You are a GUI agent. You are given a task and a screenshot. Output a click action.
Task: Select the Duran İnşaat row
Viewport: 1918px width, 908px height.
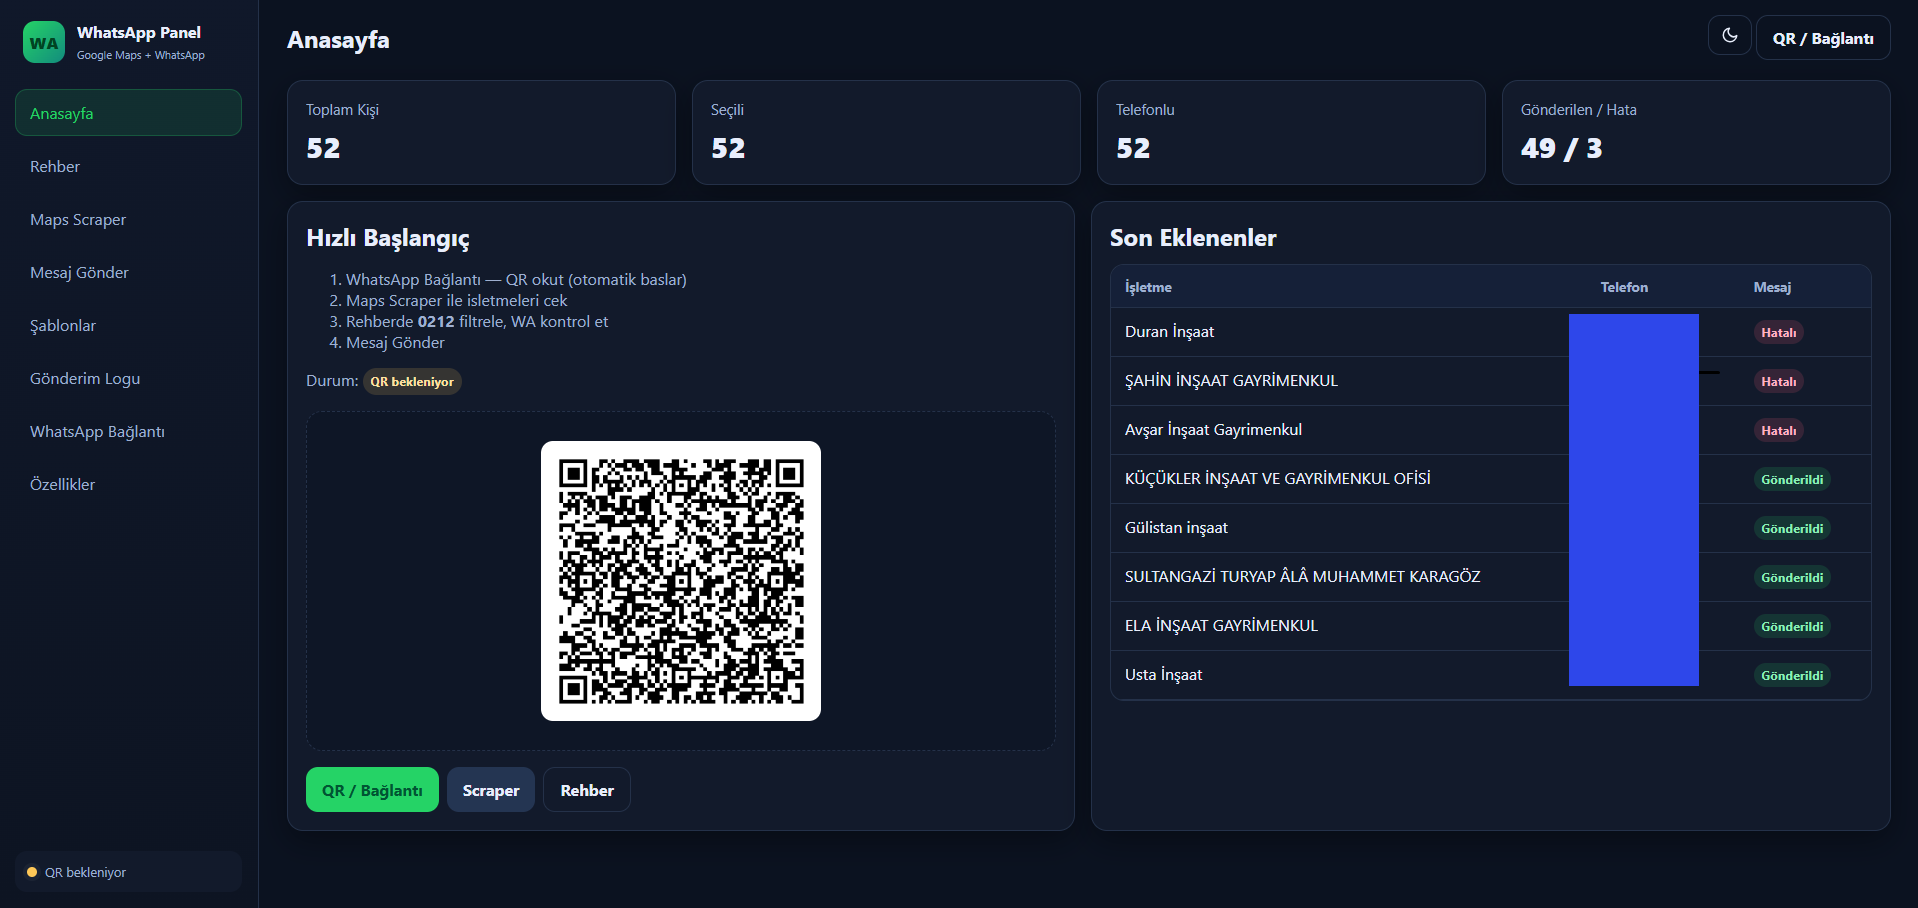(x=1490, y=332)
